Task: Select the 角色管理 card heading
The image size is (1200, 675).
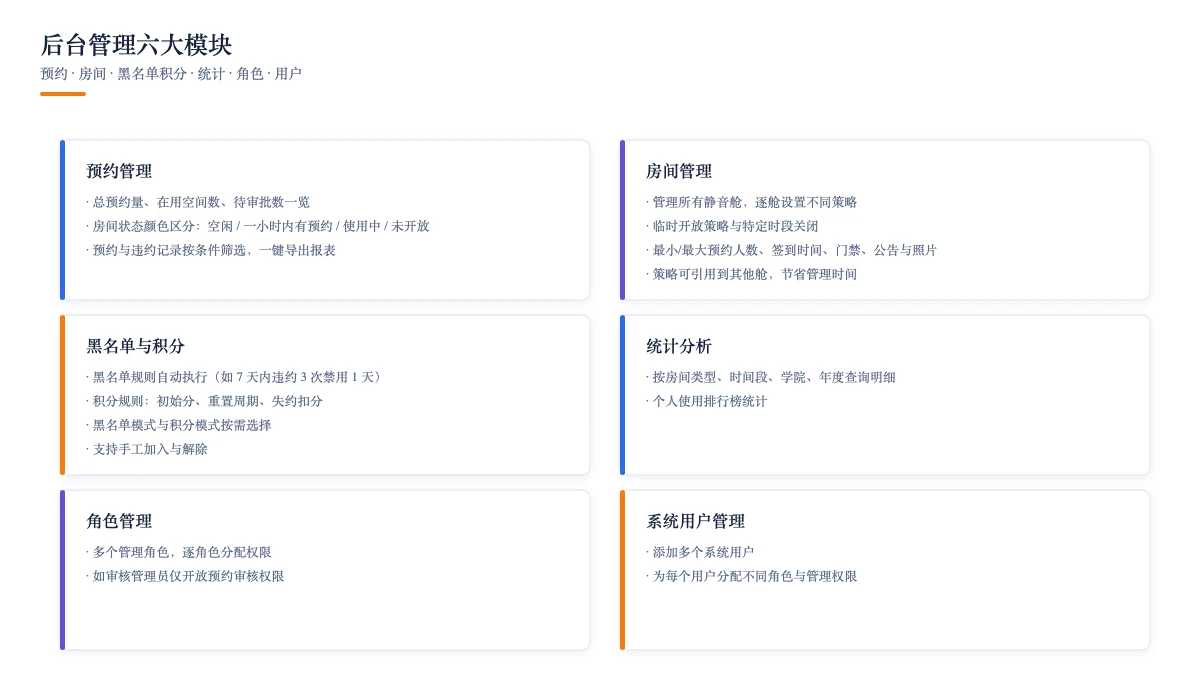Action: click(x=119, y=521)
